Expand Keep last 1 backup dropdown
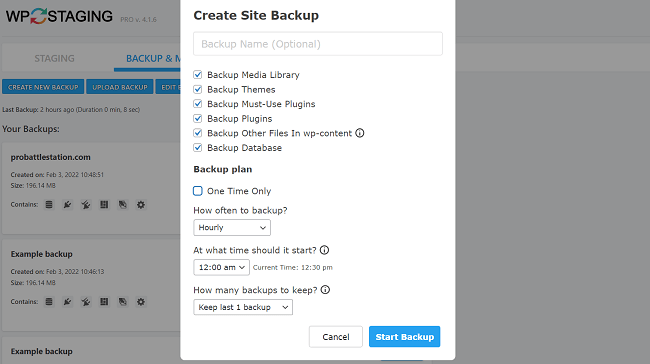Screen dimensions: 650x364 tap(243, 307)
